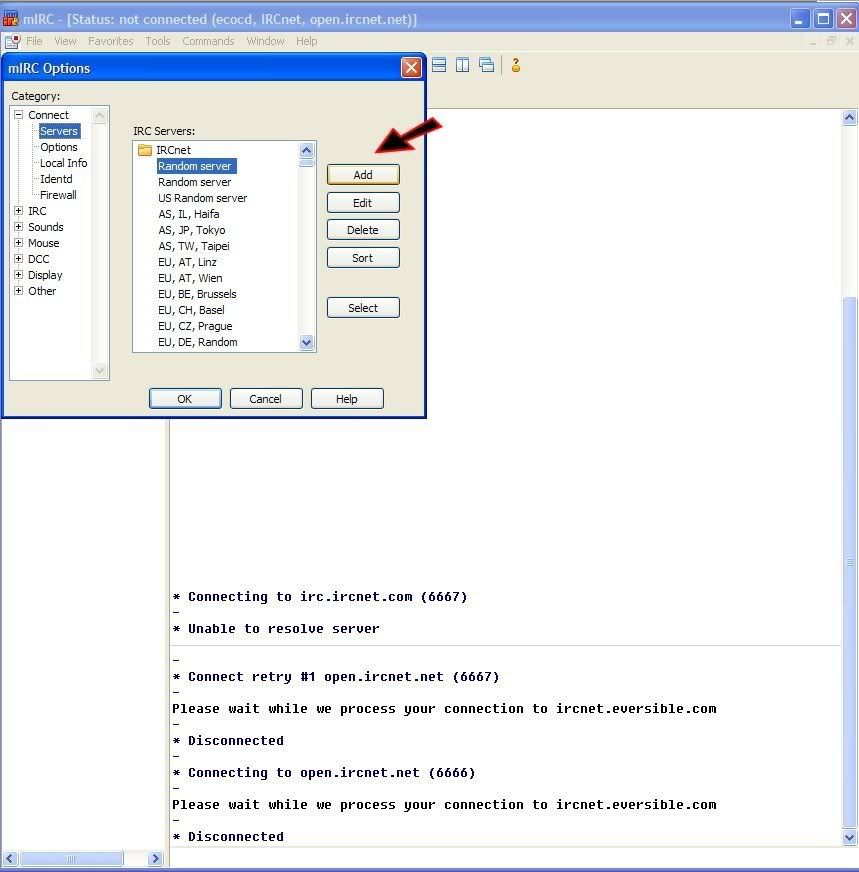This screenshot has width=859, height=872.
Task: Expand the Other category
Action: tap(18, 291)
